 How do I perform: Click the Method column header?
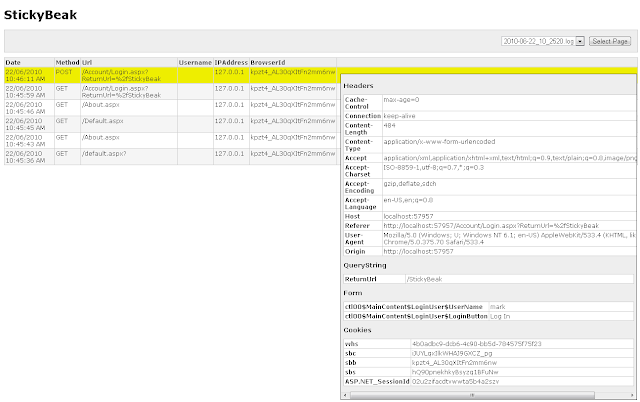pos(67,62)
